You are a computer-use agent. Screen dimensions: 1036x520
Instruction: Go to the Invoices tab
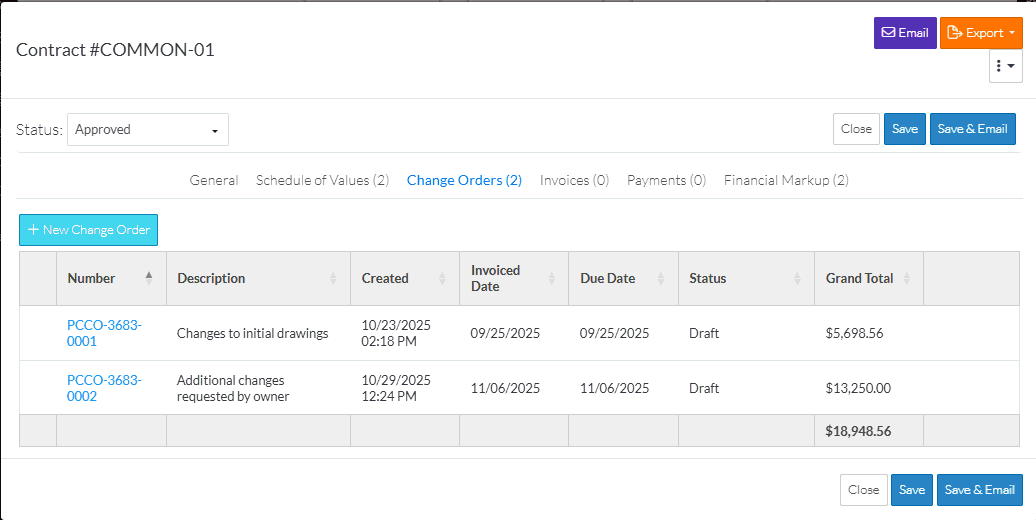pos(574,180)
